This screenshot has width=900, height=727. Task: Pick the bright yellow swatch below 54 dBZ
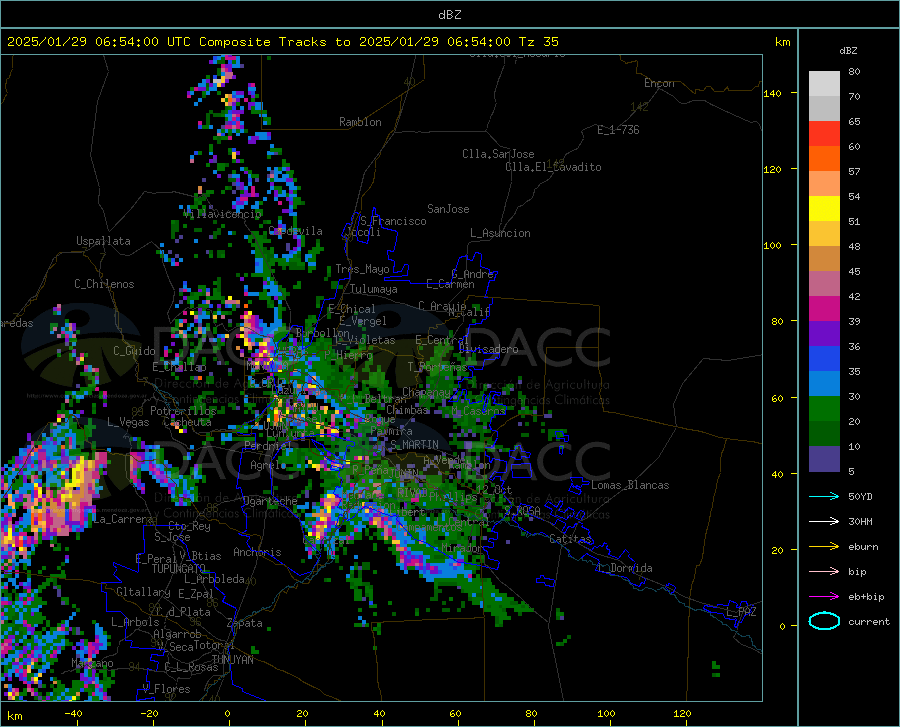tap(824, 209)
